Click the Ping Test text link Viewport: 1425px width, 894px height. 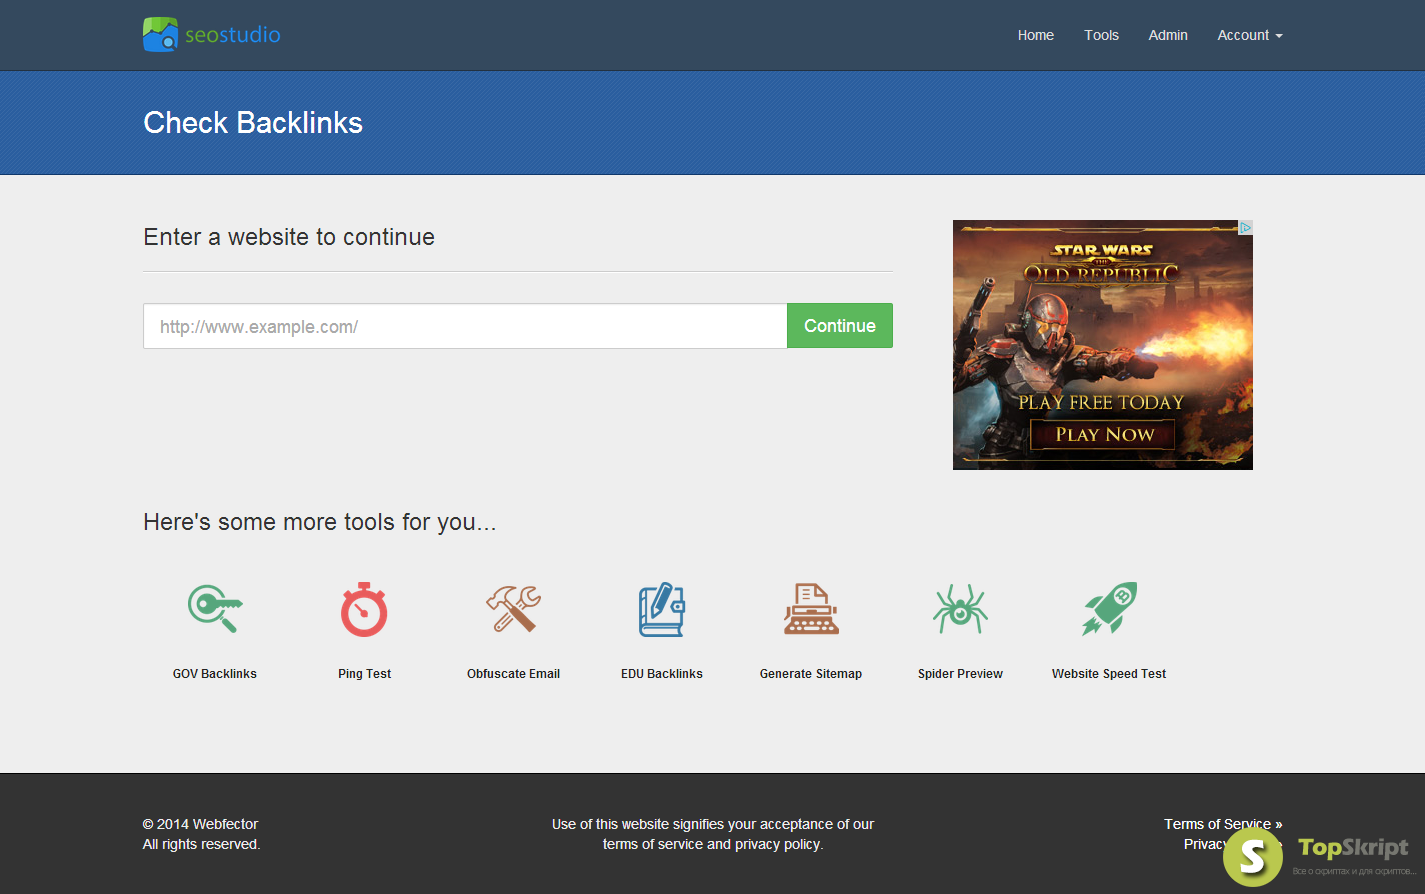click(364, 674)
